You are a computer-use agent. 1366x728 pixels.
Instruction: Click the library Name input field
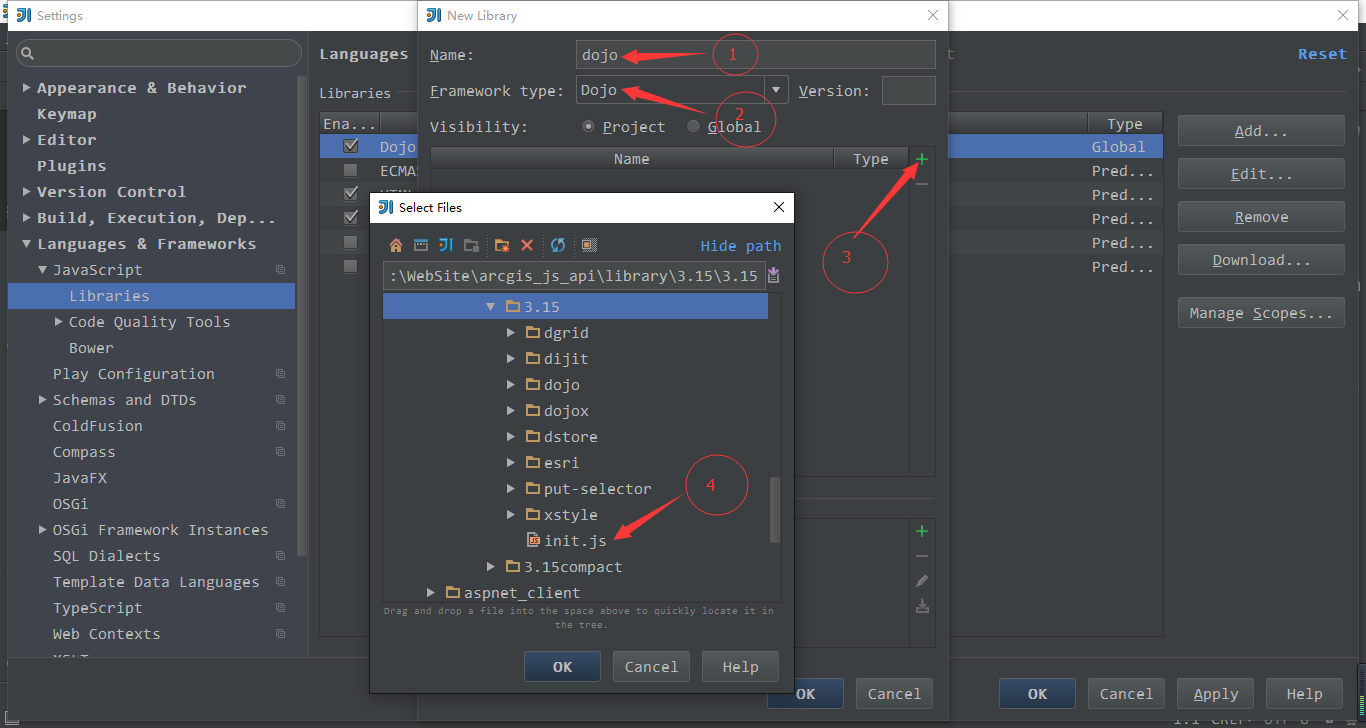click(x=756, y=55)
